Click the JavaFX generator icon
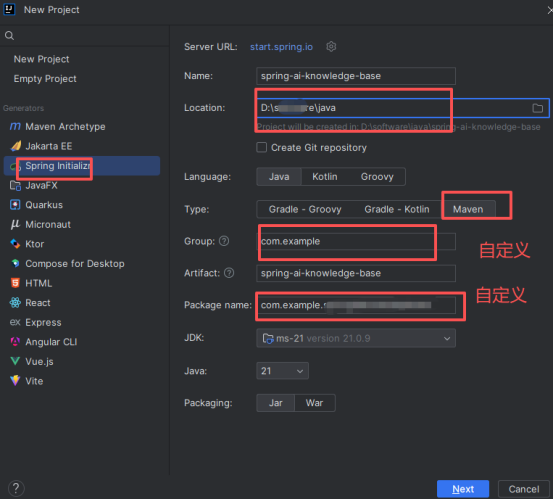 pos(15,185)
